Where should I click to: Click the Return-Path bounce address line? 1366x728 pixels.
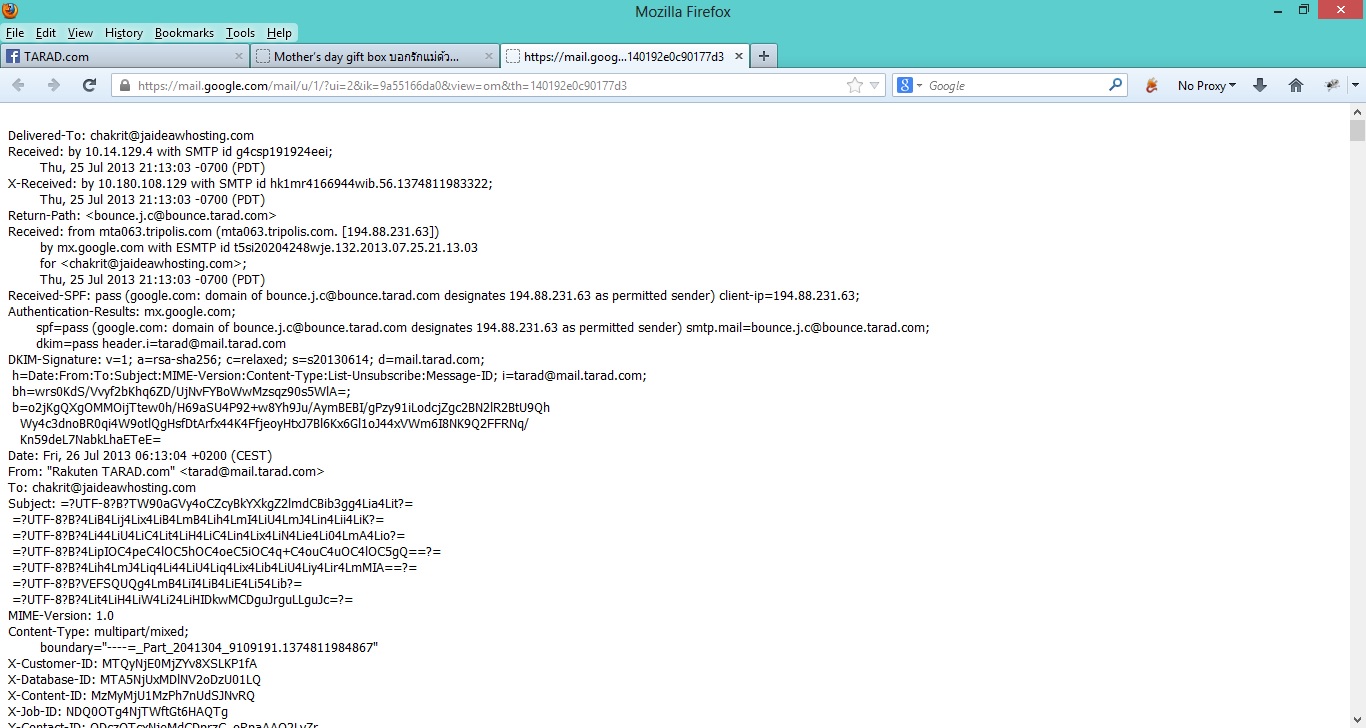click(142, 216)
